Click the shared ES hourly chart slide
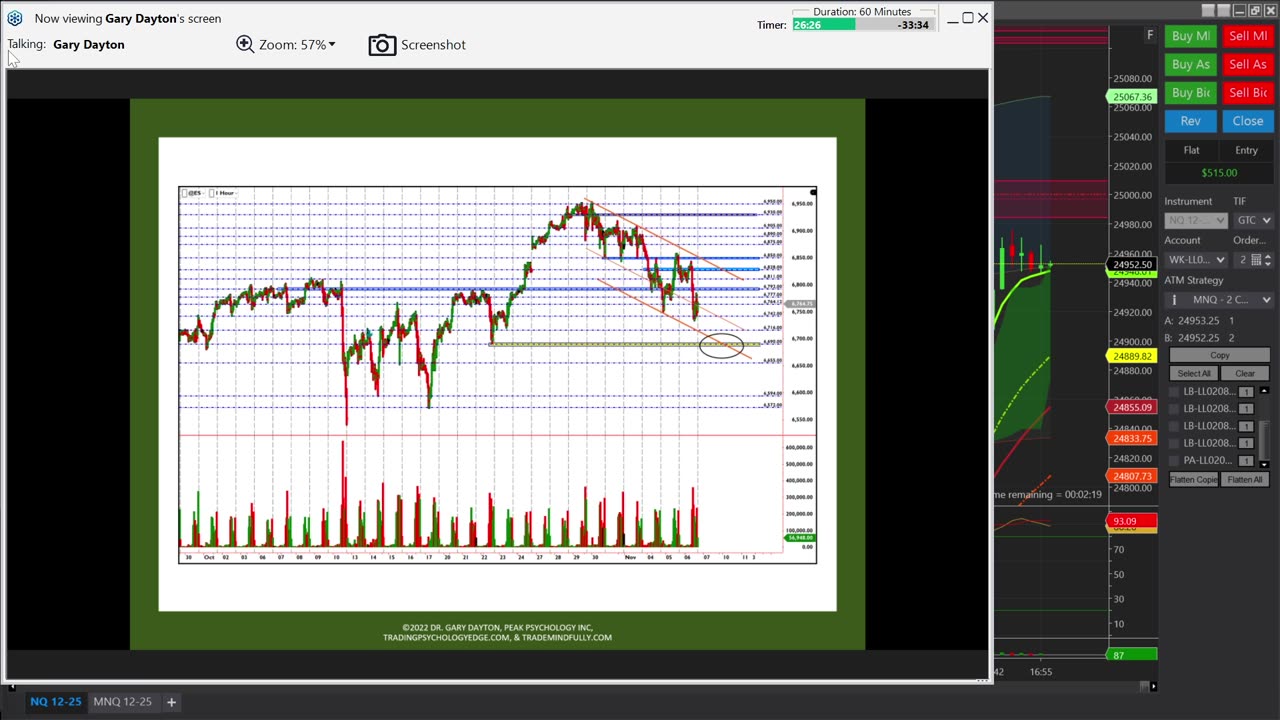This screenshot has width=1280, height=720. click(x=497, y=374)
